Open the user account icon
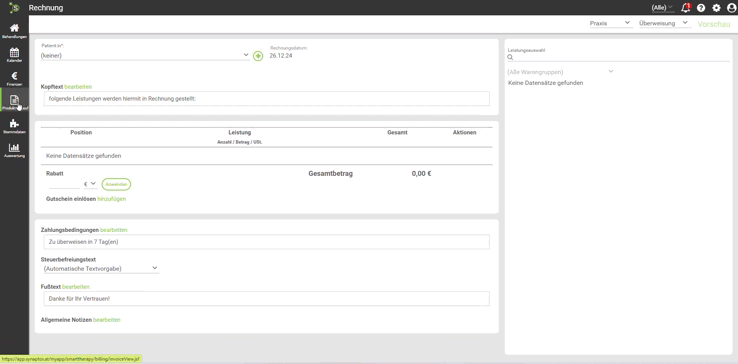The height and width of the screenshot is (364, 738). pos(731,8)
